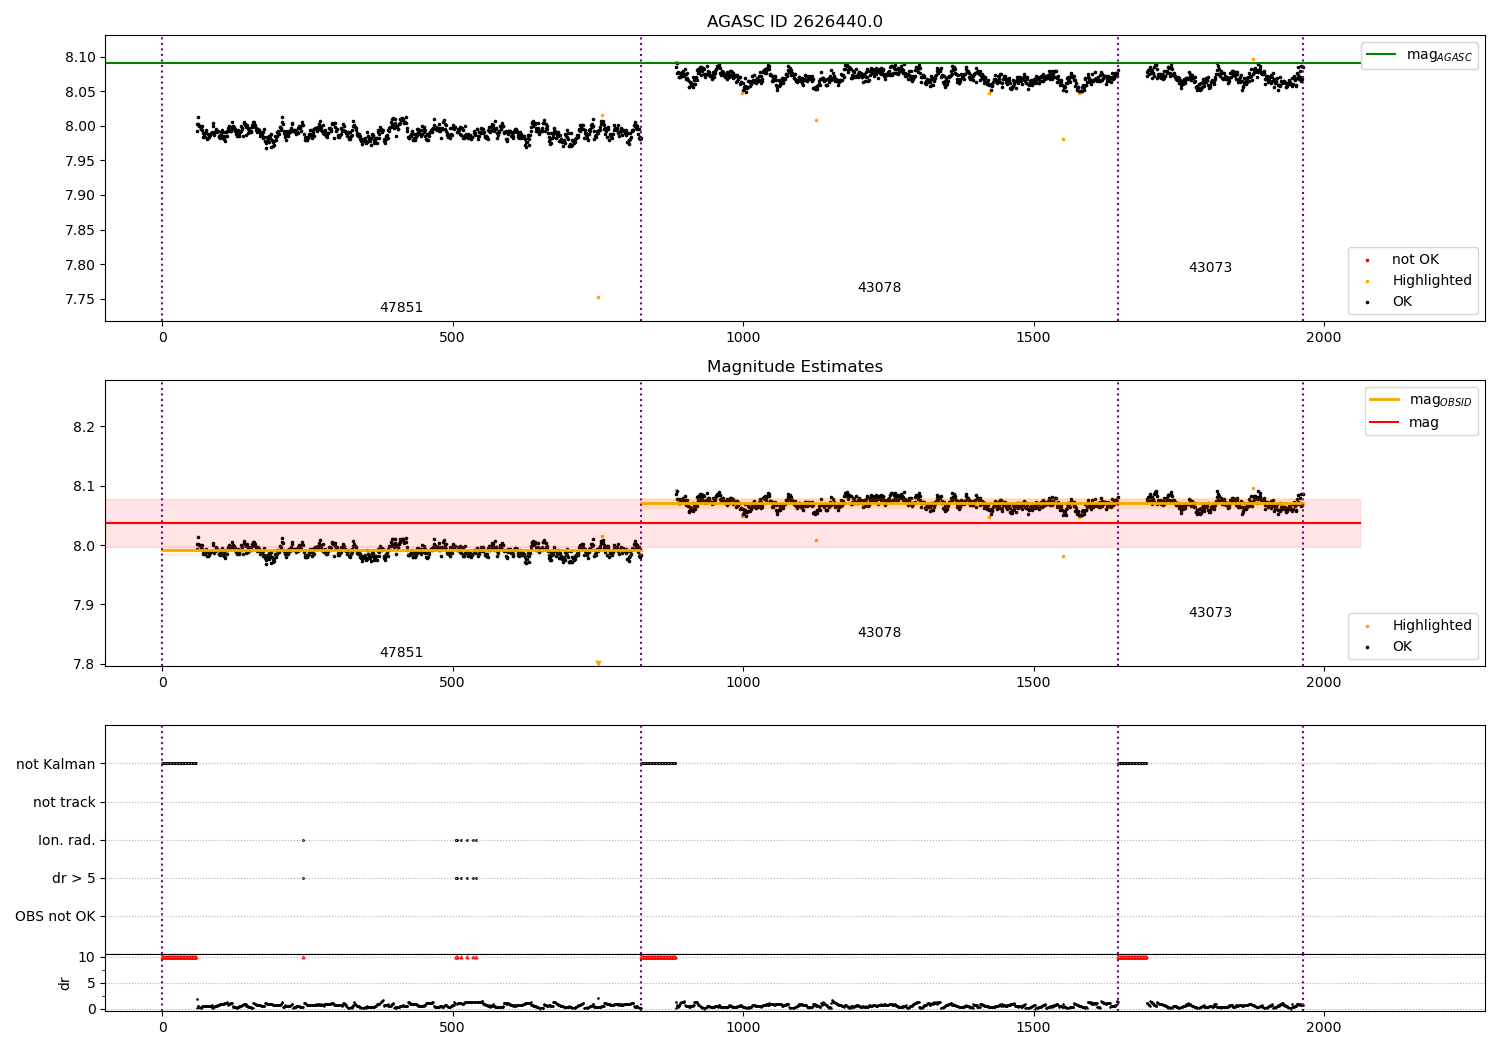Image resolution: width=1500 pixels, height=1050 pixels.
Task: Click the 47851 label in Magnitude Estimates plot
Action: tap(401, 653)
